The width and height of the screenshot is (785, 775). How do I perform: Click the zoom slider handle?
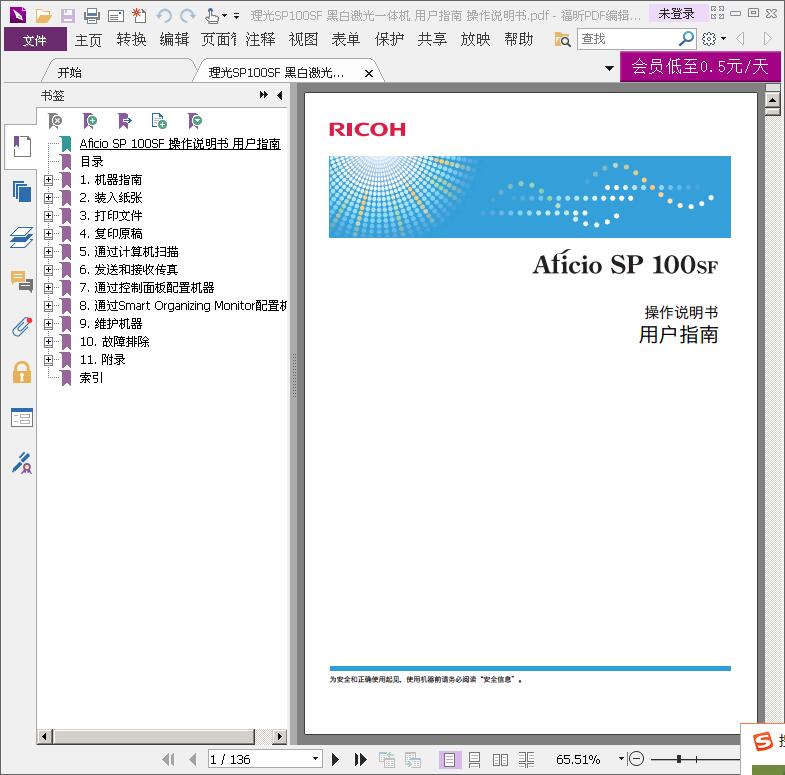point(679,759)
